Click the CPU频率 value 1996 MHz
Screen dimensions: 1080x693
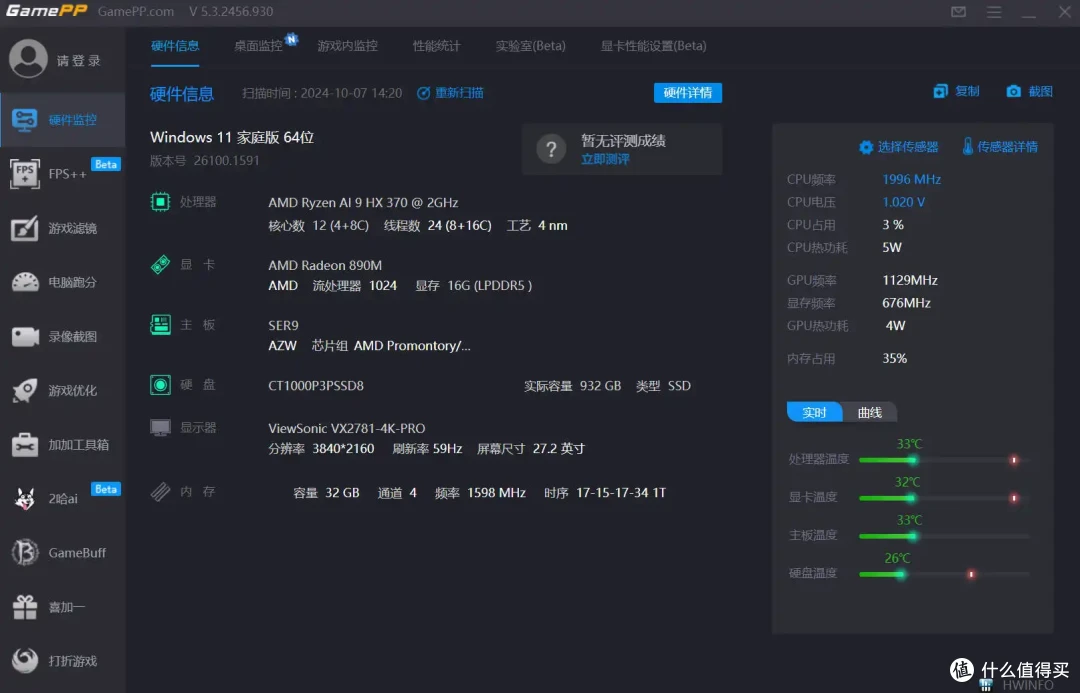click(x=911, y=179)
